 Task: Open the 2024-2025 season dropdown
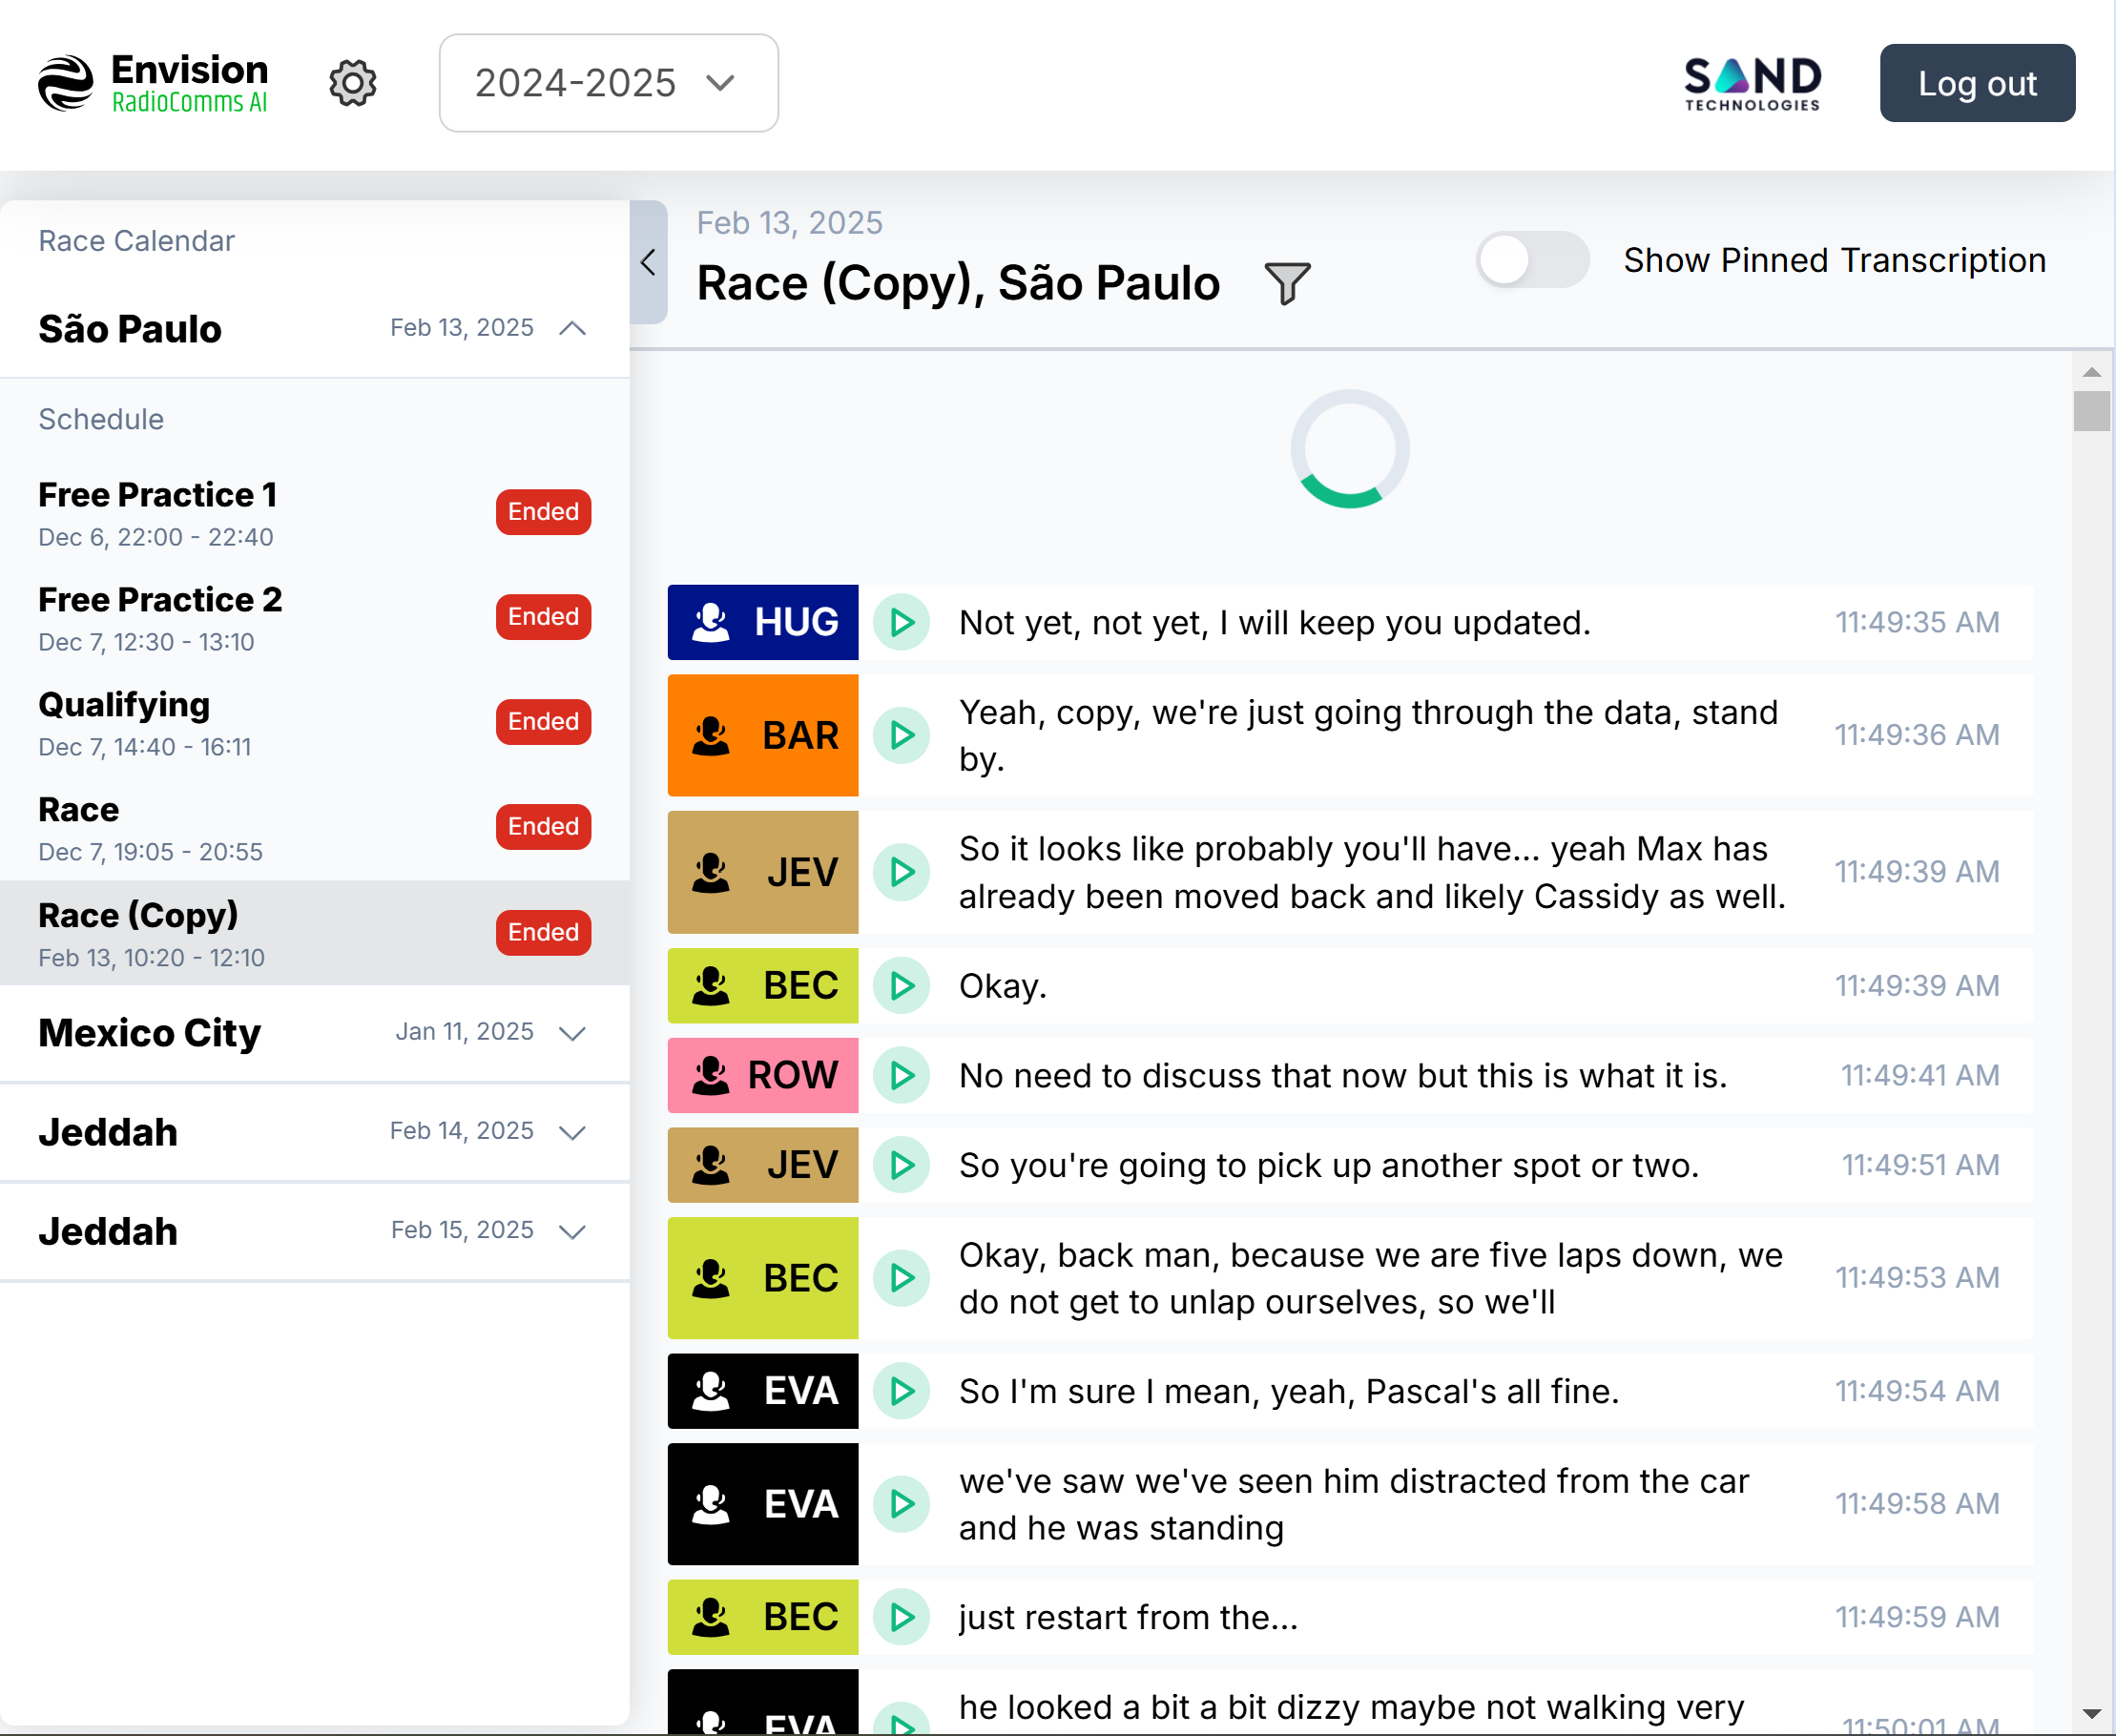(x=608, y=83)
